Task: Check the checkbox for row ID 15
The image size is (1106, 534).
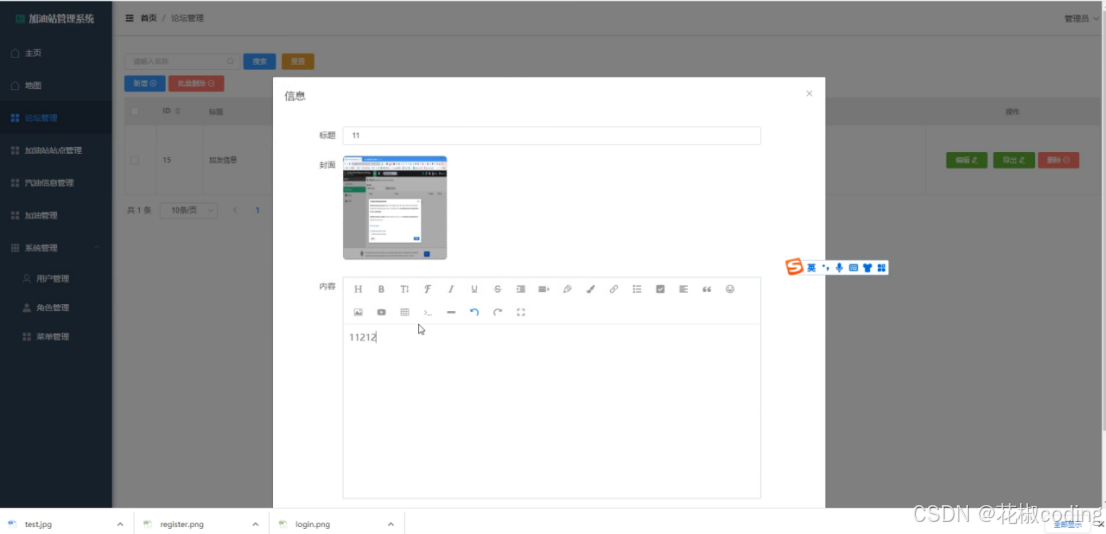Action: (135, 160)
